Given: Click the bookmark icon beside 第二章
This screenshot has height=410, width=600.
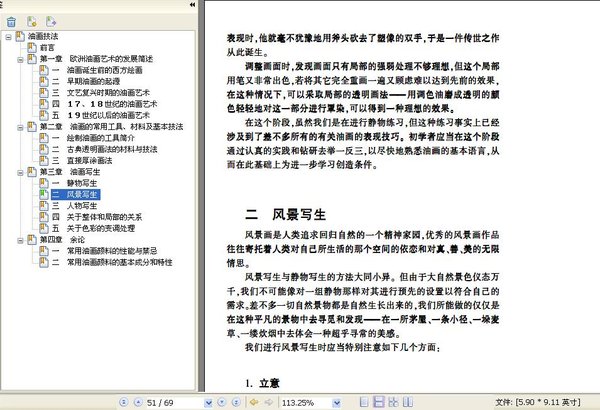Looking at the screenshot, I should click(x=32, y=127).
